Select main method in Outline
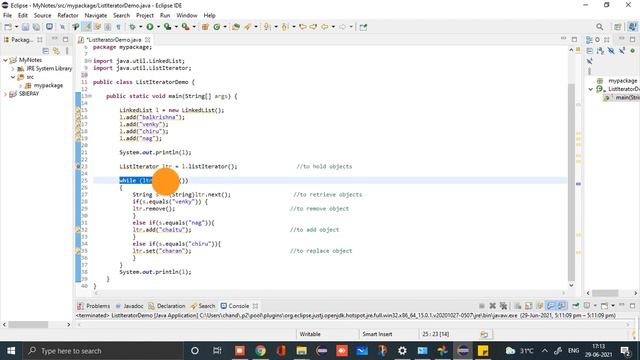 click(x=623, y=98)
